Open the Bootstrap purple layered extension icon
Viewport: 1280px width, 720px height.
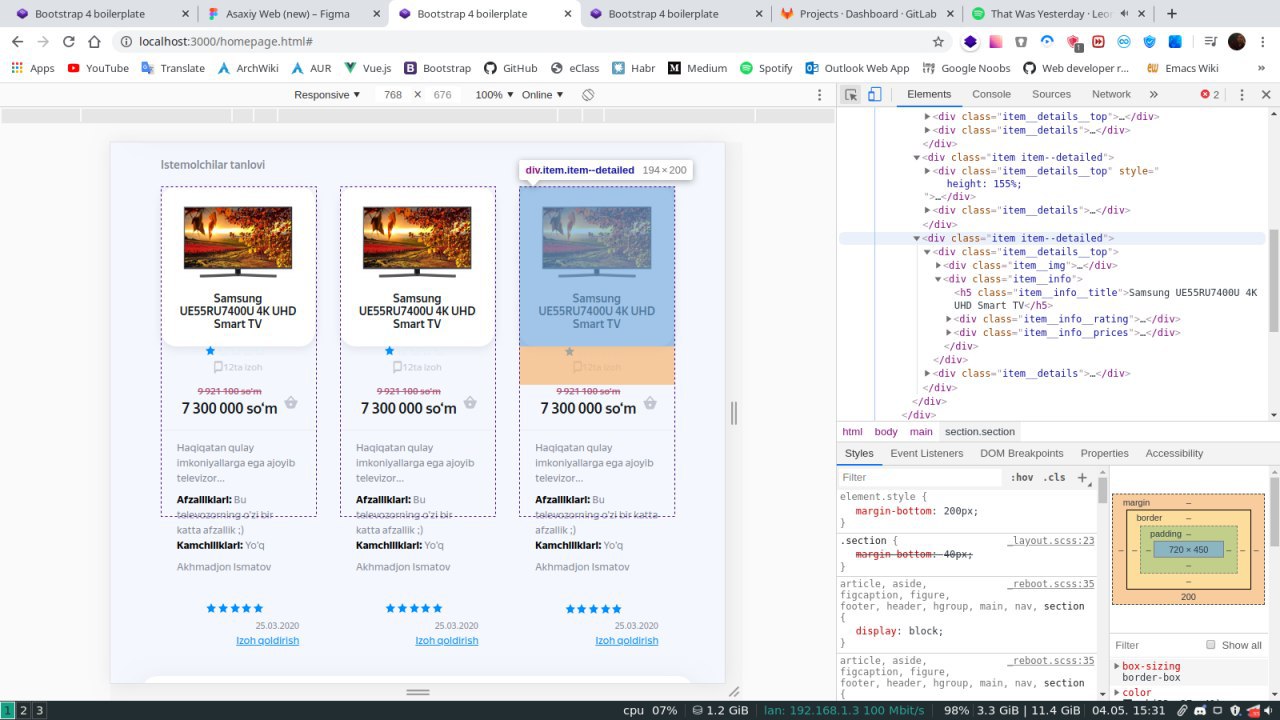pos(970,42)
